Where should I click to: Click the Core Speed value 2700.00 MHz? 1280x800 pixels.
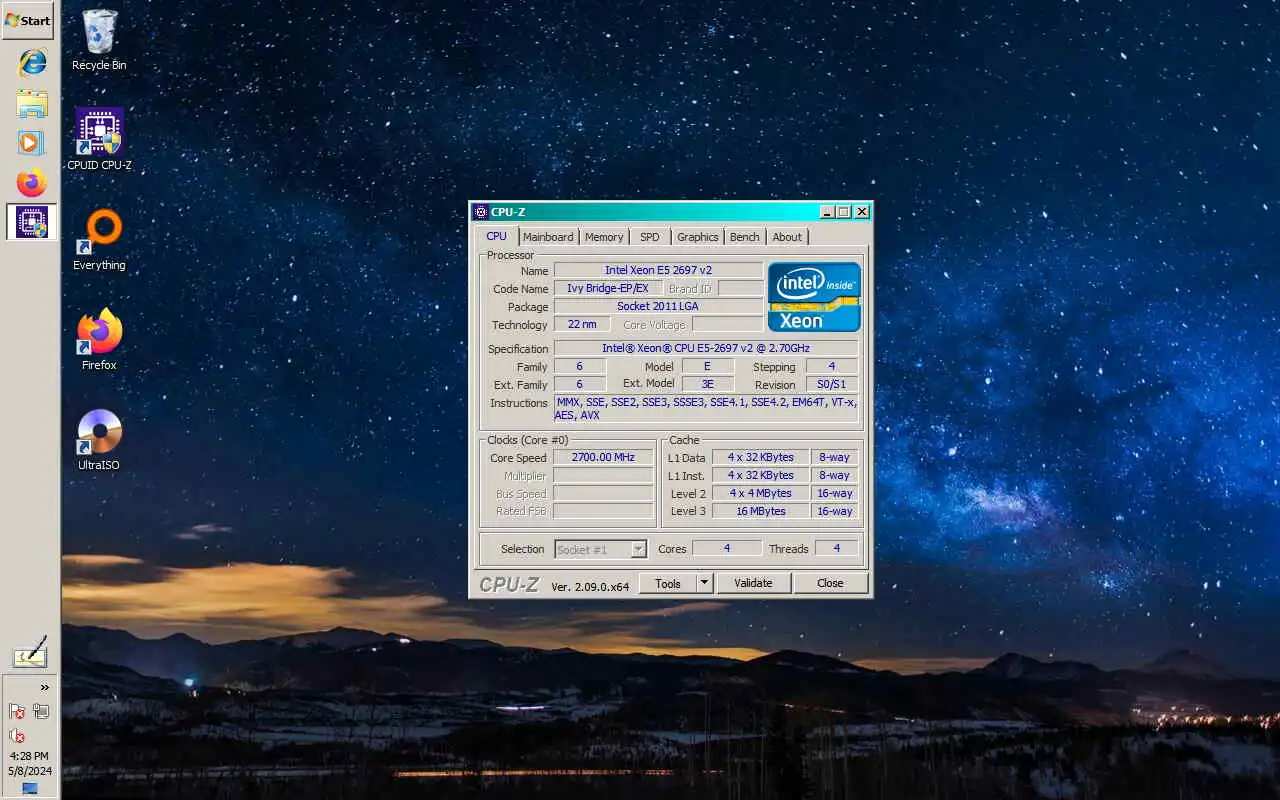603,457
